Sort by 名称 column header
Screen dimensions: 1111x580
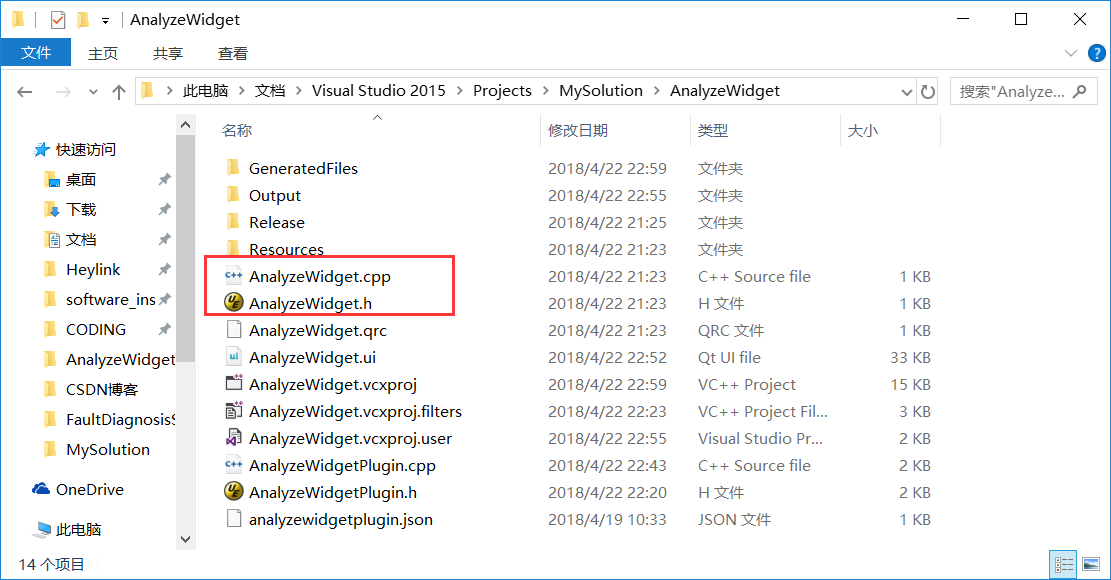[x=237, y=130]
